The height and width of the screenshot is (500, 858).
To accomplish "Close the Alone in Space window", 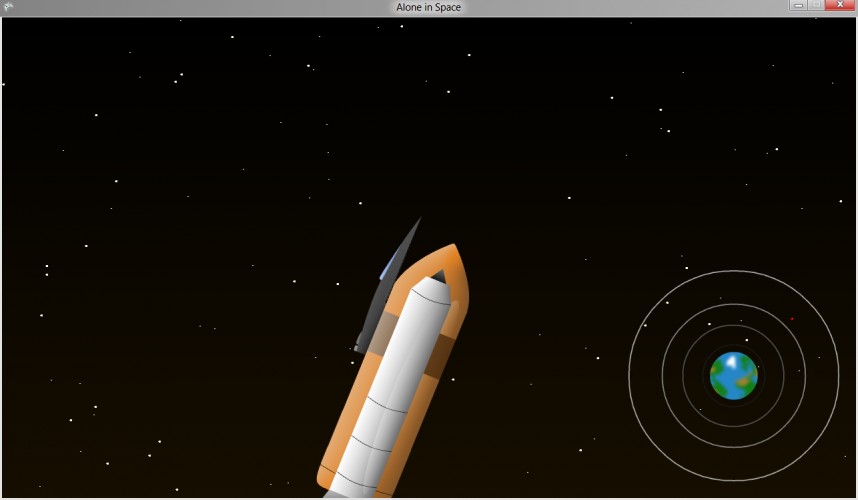I will tap(840, 5).
